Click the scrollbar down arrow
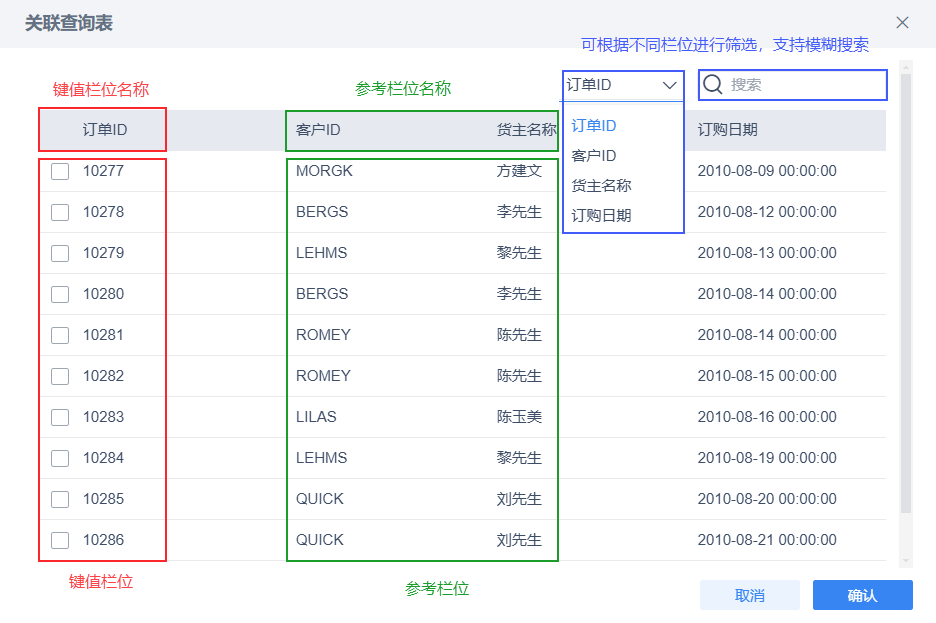 point(906,561)
